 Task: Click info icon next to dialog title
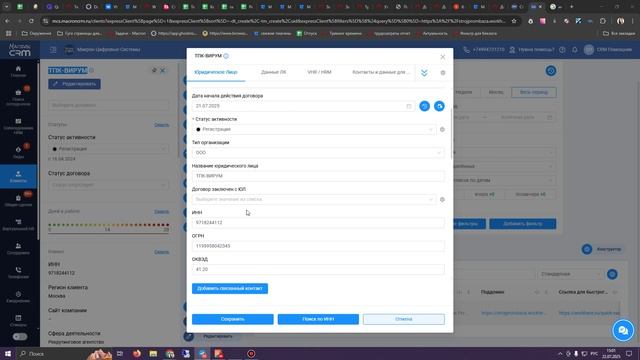point(226,56)
